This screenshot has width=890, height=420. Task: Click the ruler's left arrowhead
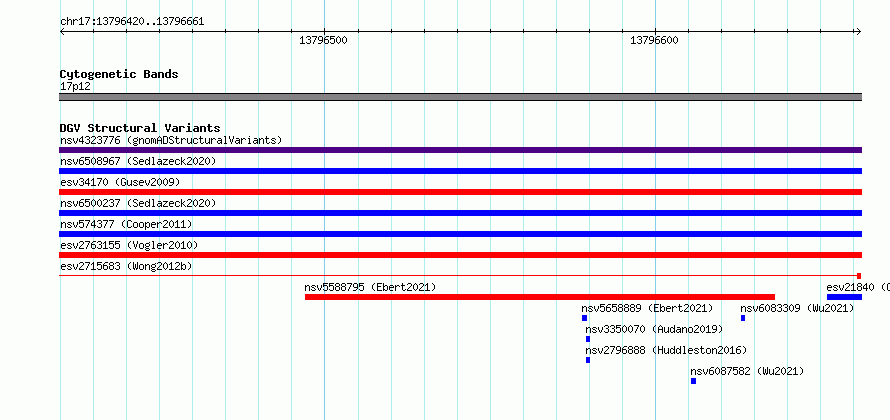click(x=62, y=32)
